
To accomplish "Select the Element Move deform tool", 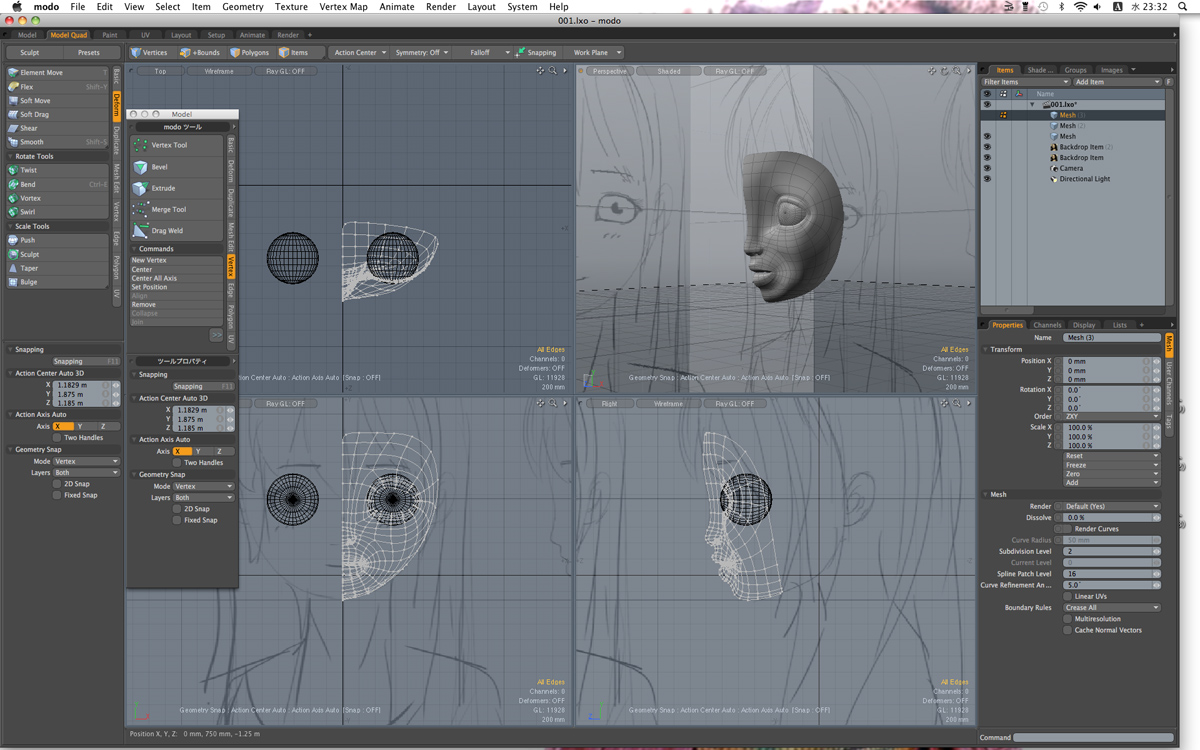I will pos(41,73).
